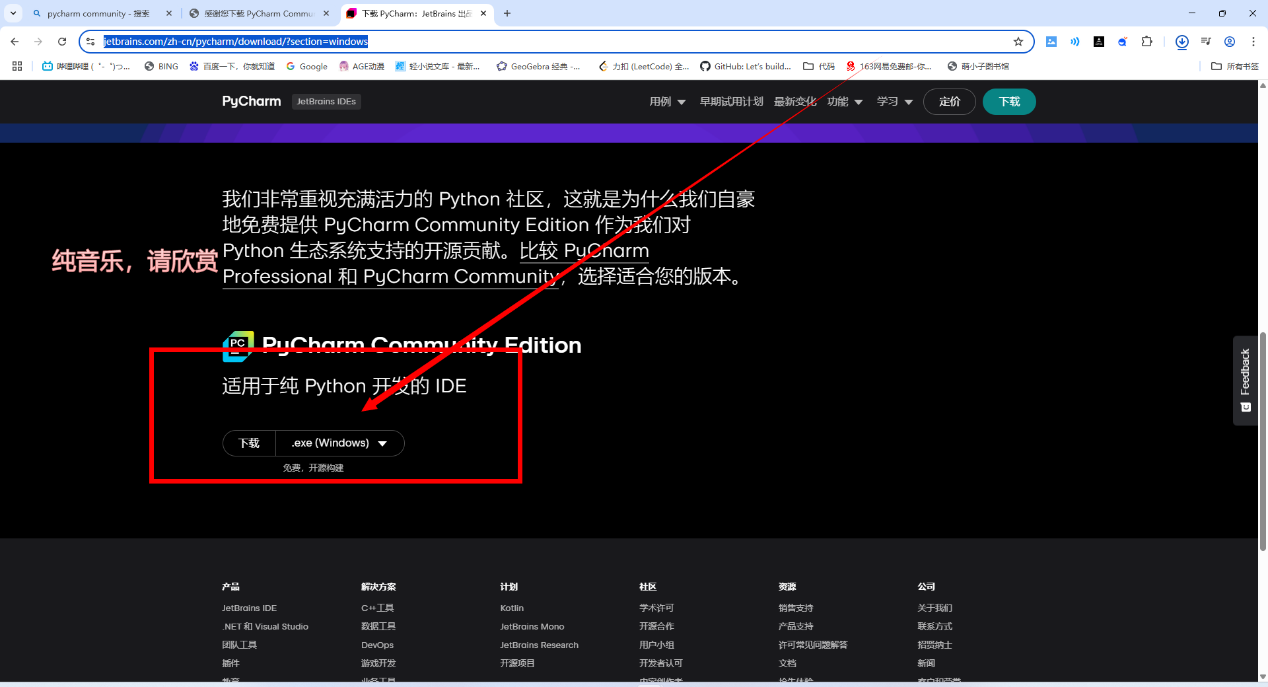Go back to the previous page

[x=14, y=41]
